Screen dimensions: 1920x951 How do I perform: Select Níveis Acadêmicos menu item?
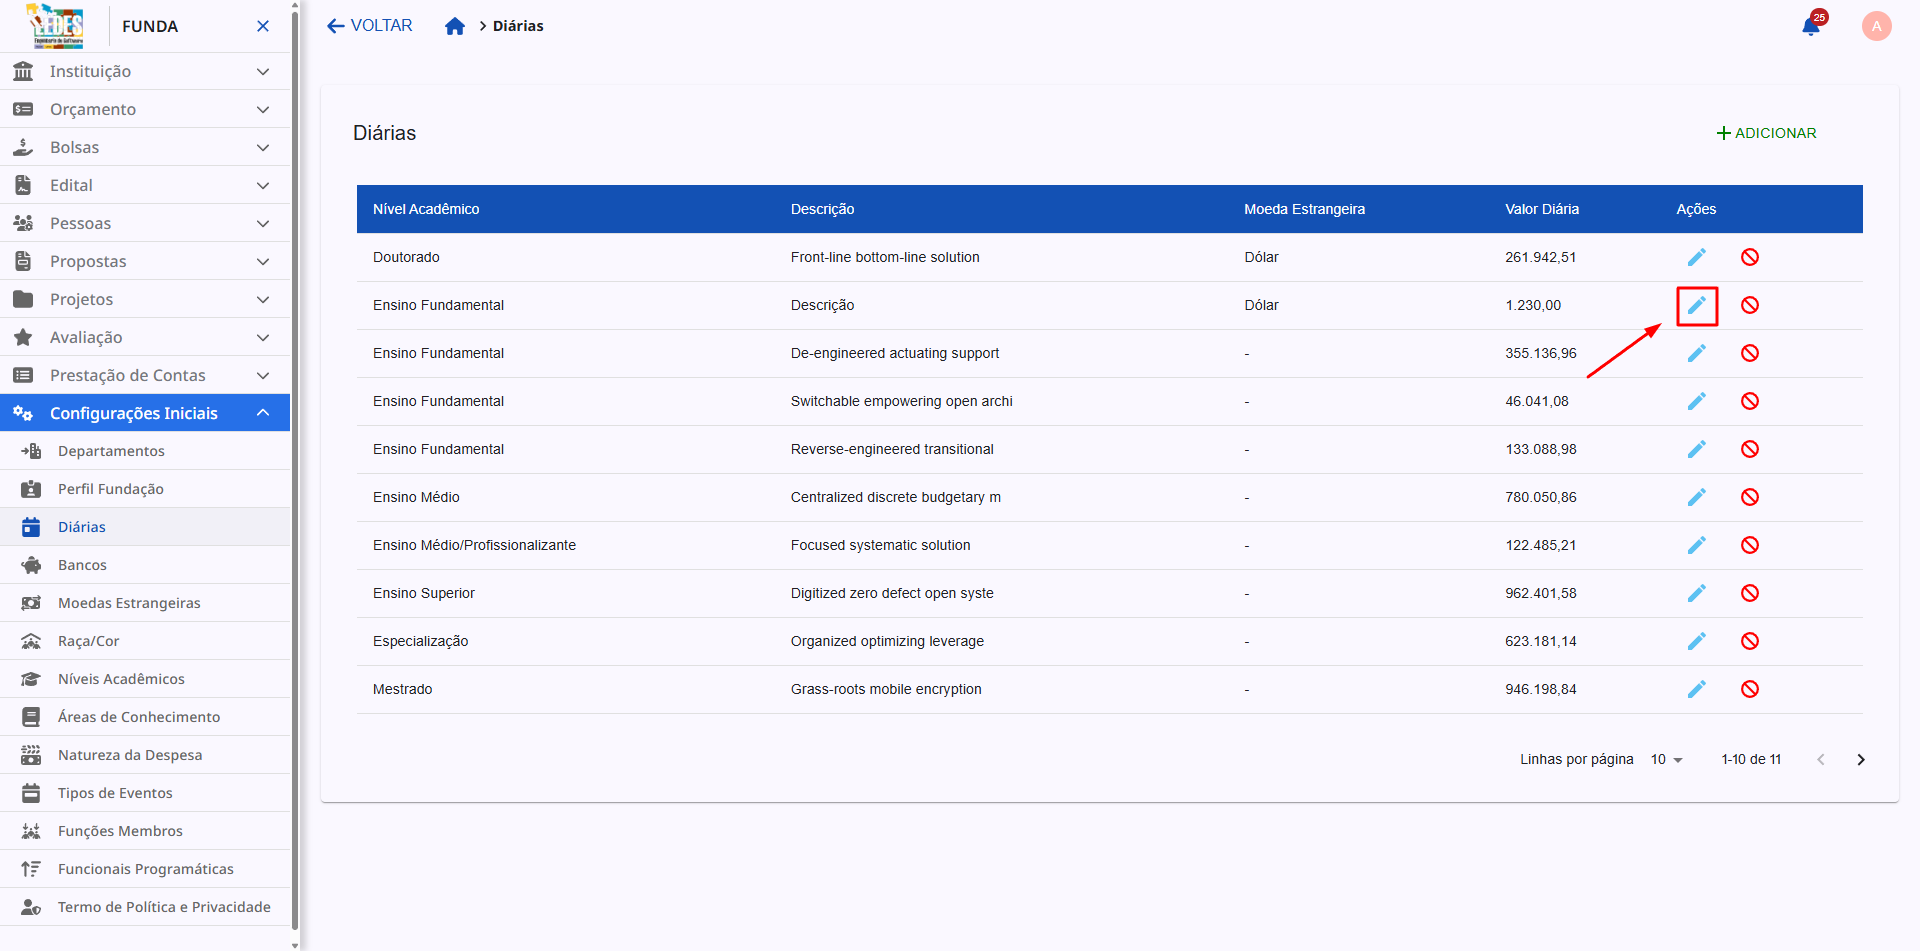121,679
